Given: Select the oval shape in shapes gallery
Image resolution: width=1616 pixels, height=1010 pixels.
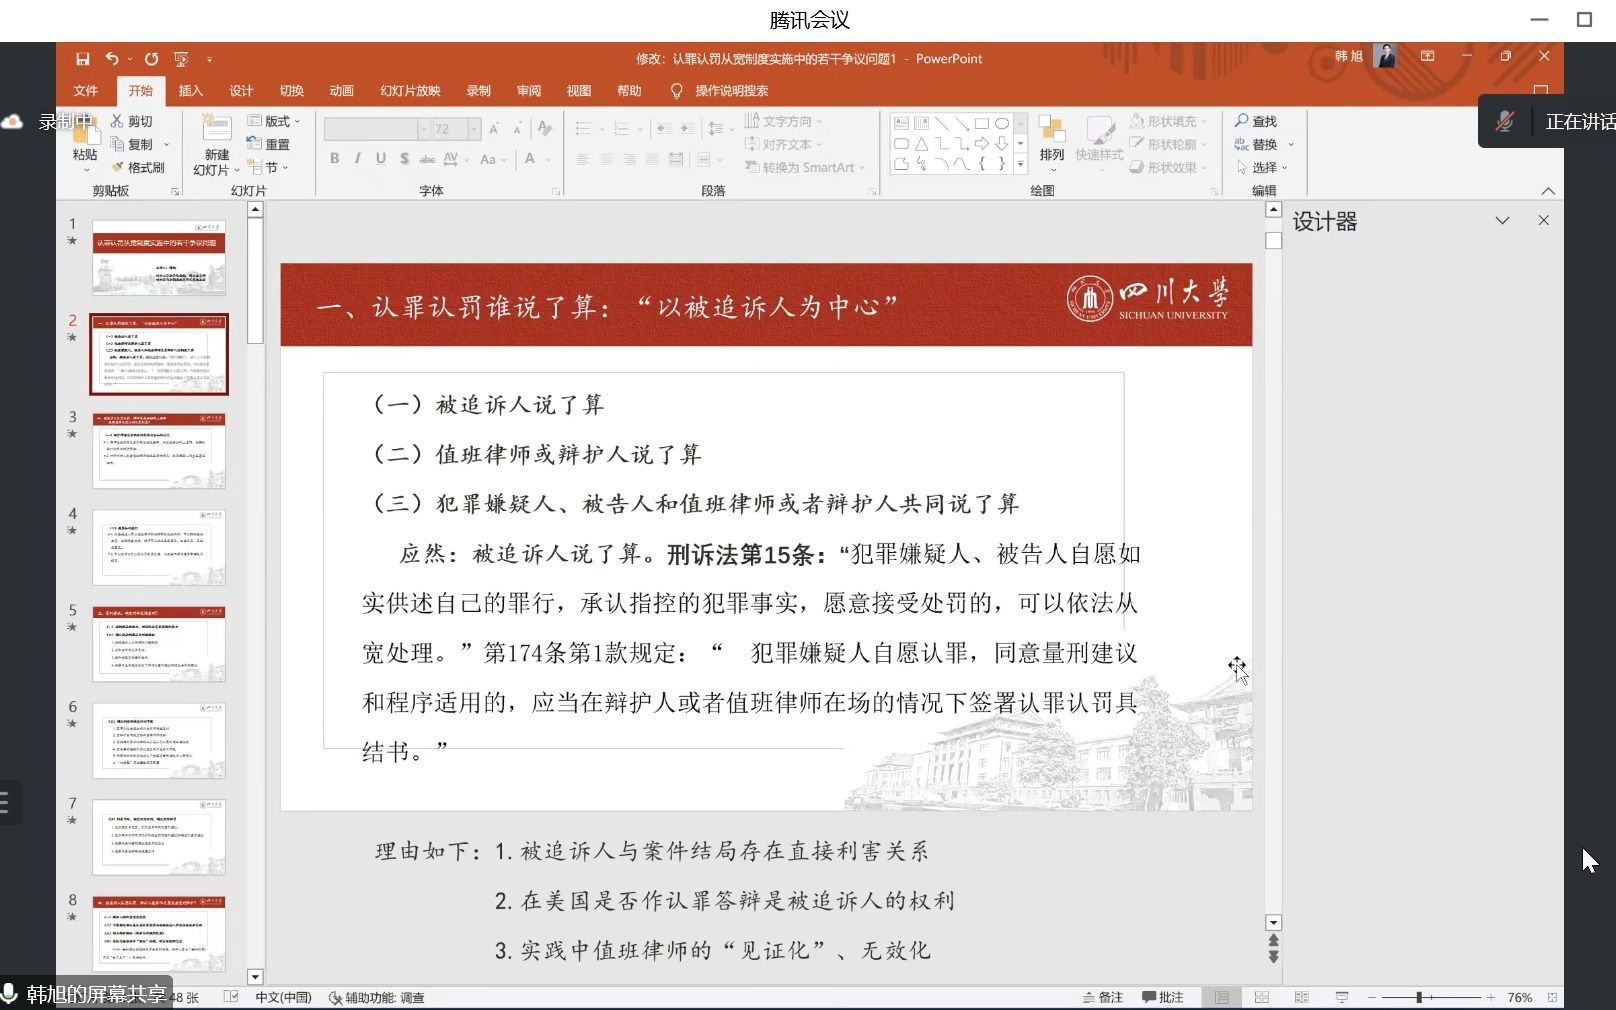Looking at the screenshot, I should [x=1001, y=124].
